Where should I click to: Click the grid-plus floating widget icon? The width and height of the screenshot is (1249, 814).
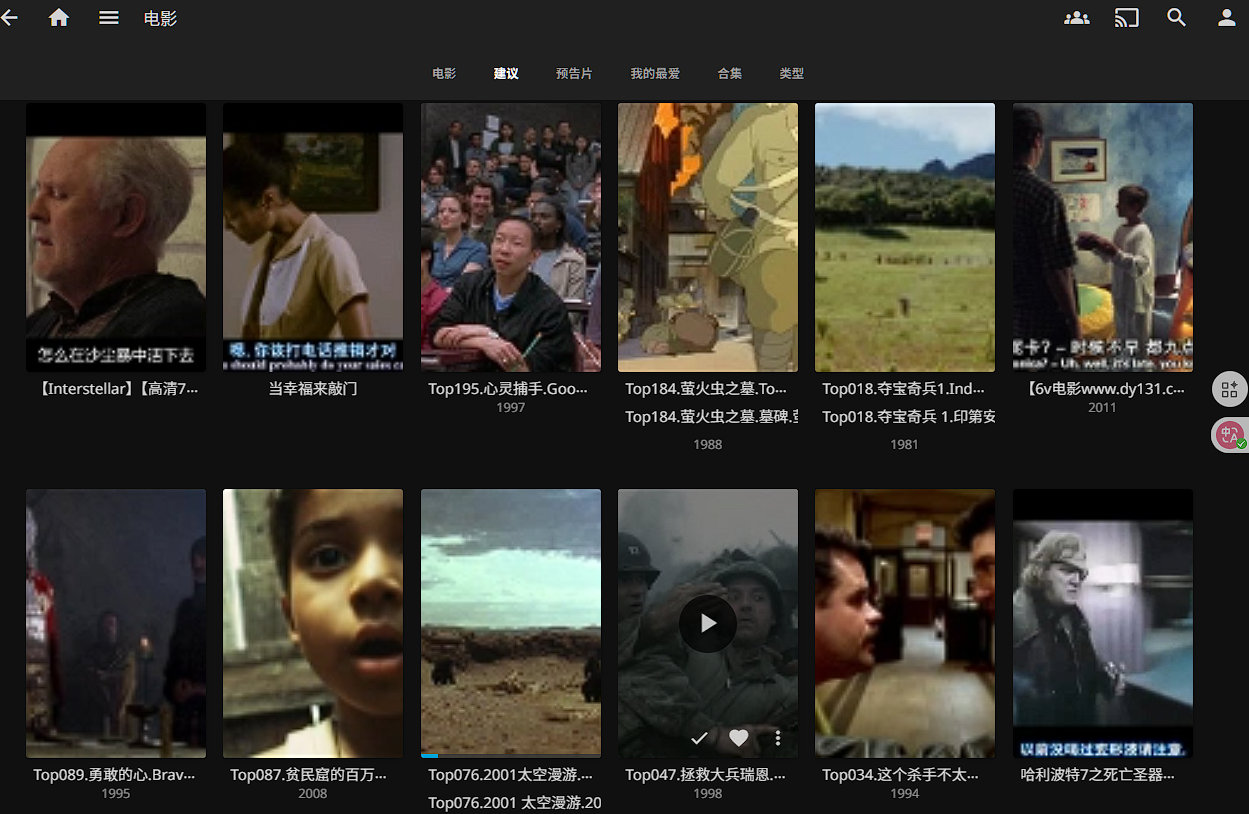coord(1230,389)
